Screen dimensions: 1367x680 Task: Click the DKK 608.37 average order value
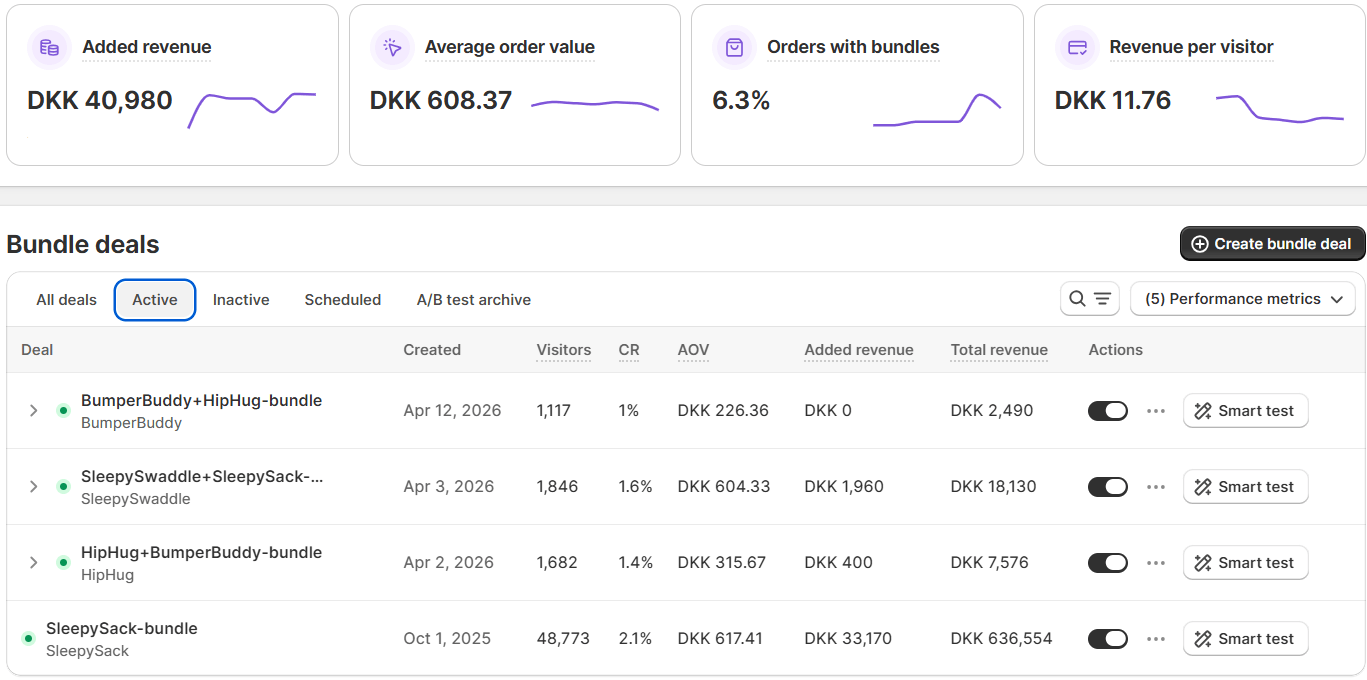441,101
